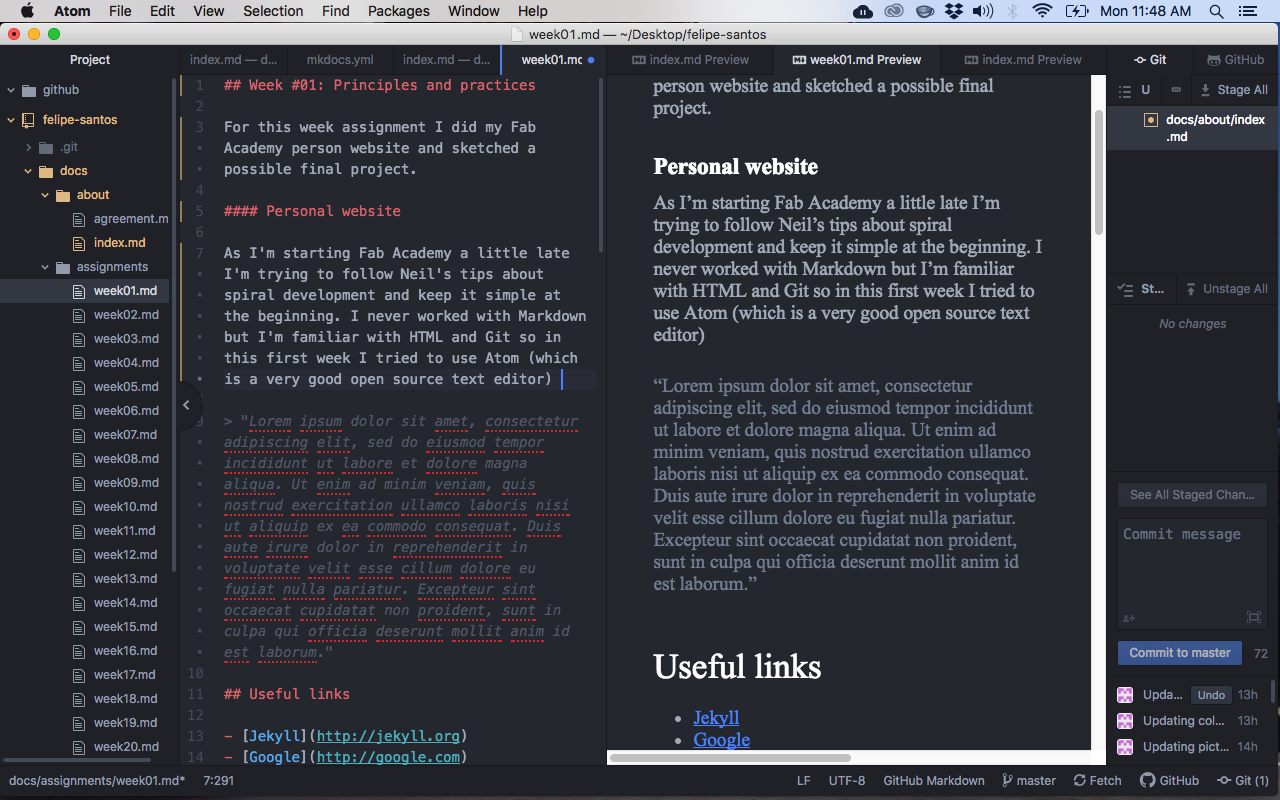The image size is (1280, 800).
Task: Click See All Staged Changes button
Action: coord(1192,494)
